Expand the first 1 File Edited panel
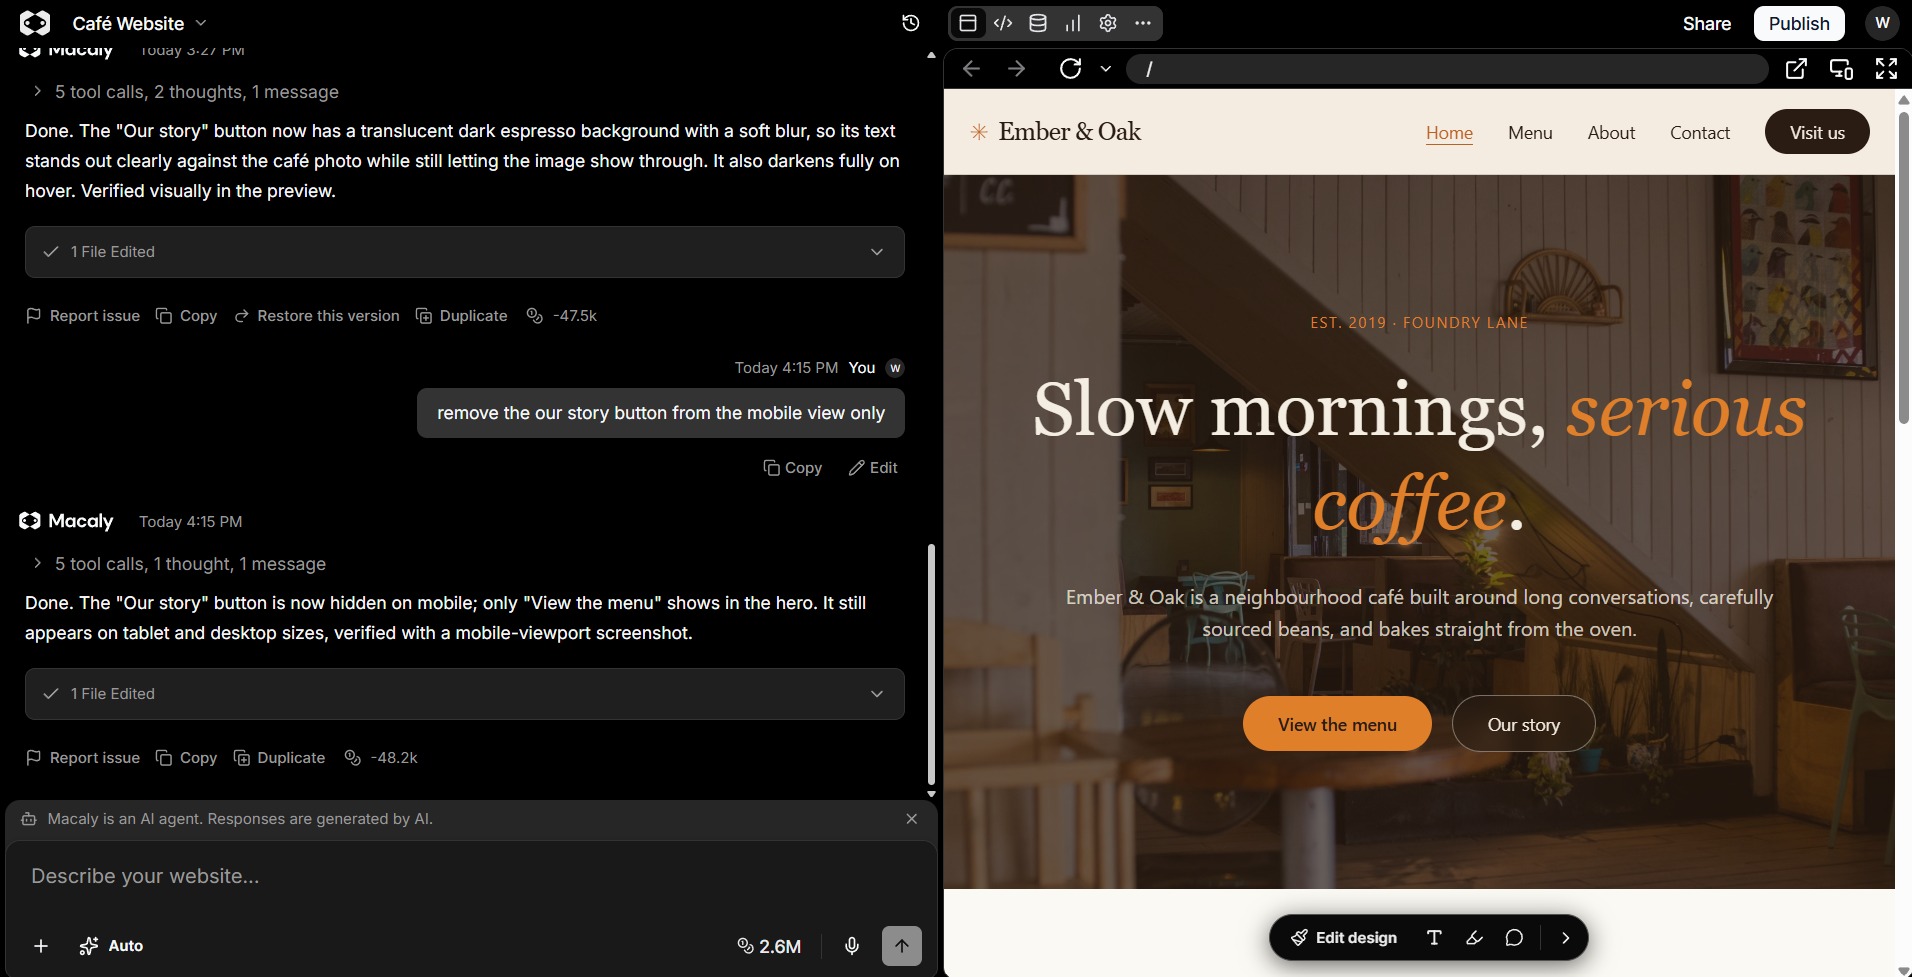Viewport: 1912px width, 977px height. (465, 252)
